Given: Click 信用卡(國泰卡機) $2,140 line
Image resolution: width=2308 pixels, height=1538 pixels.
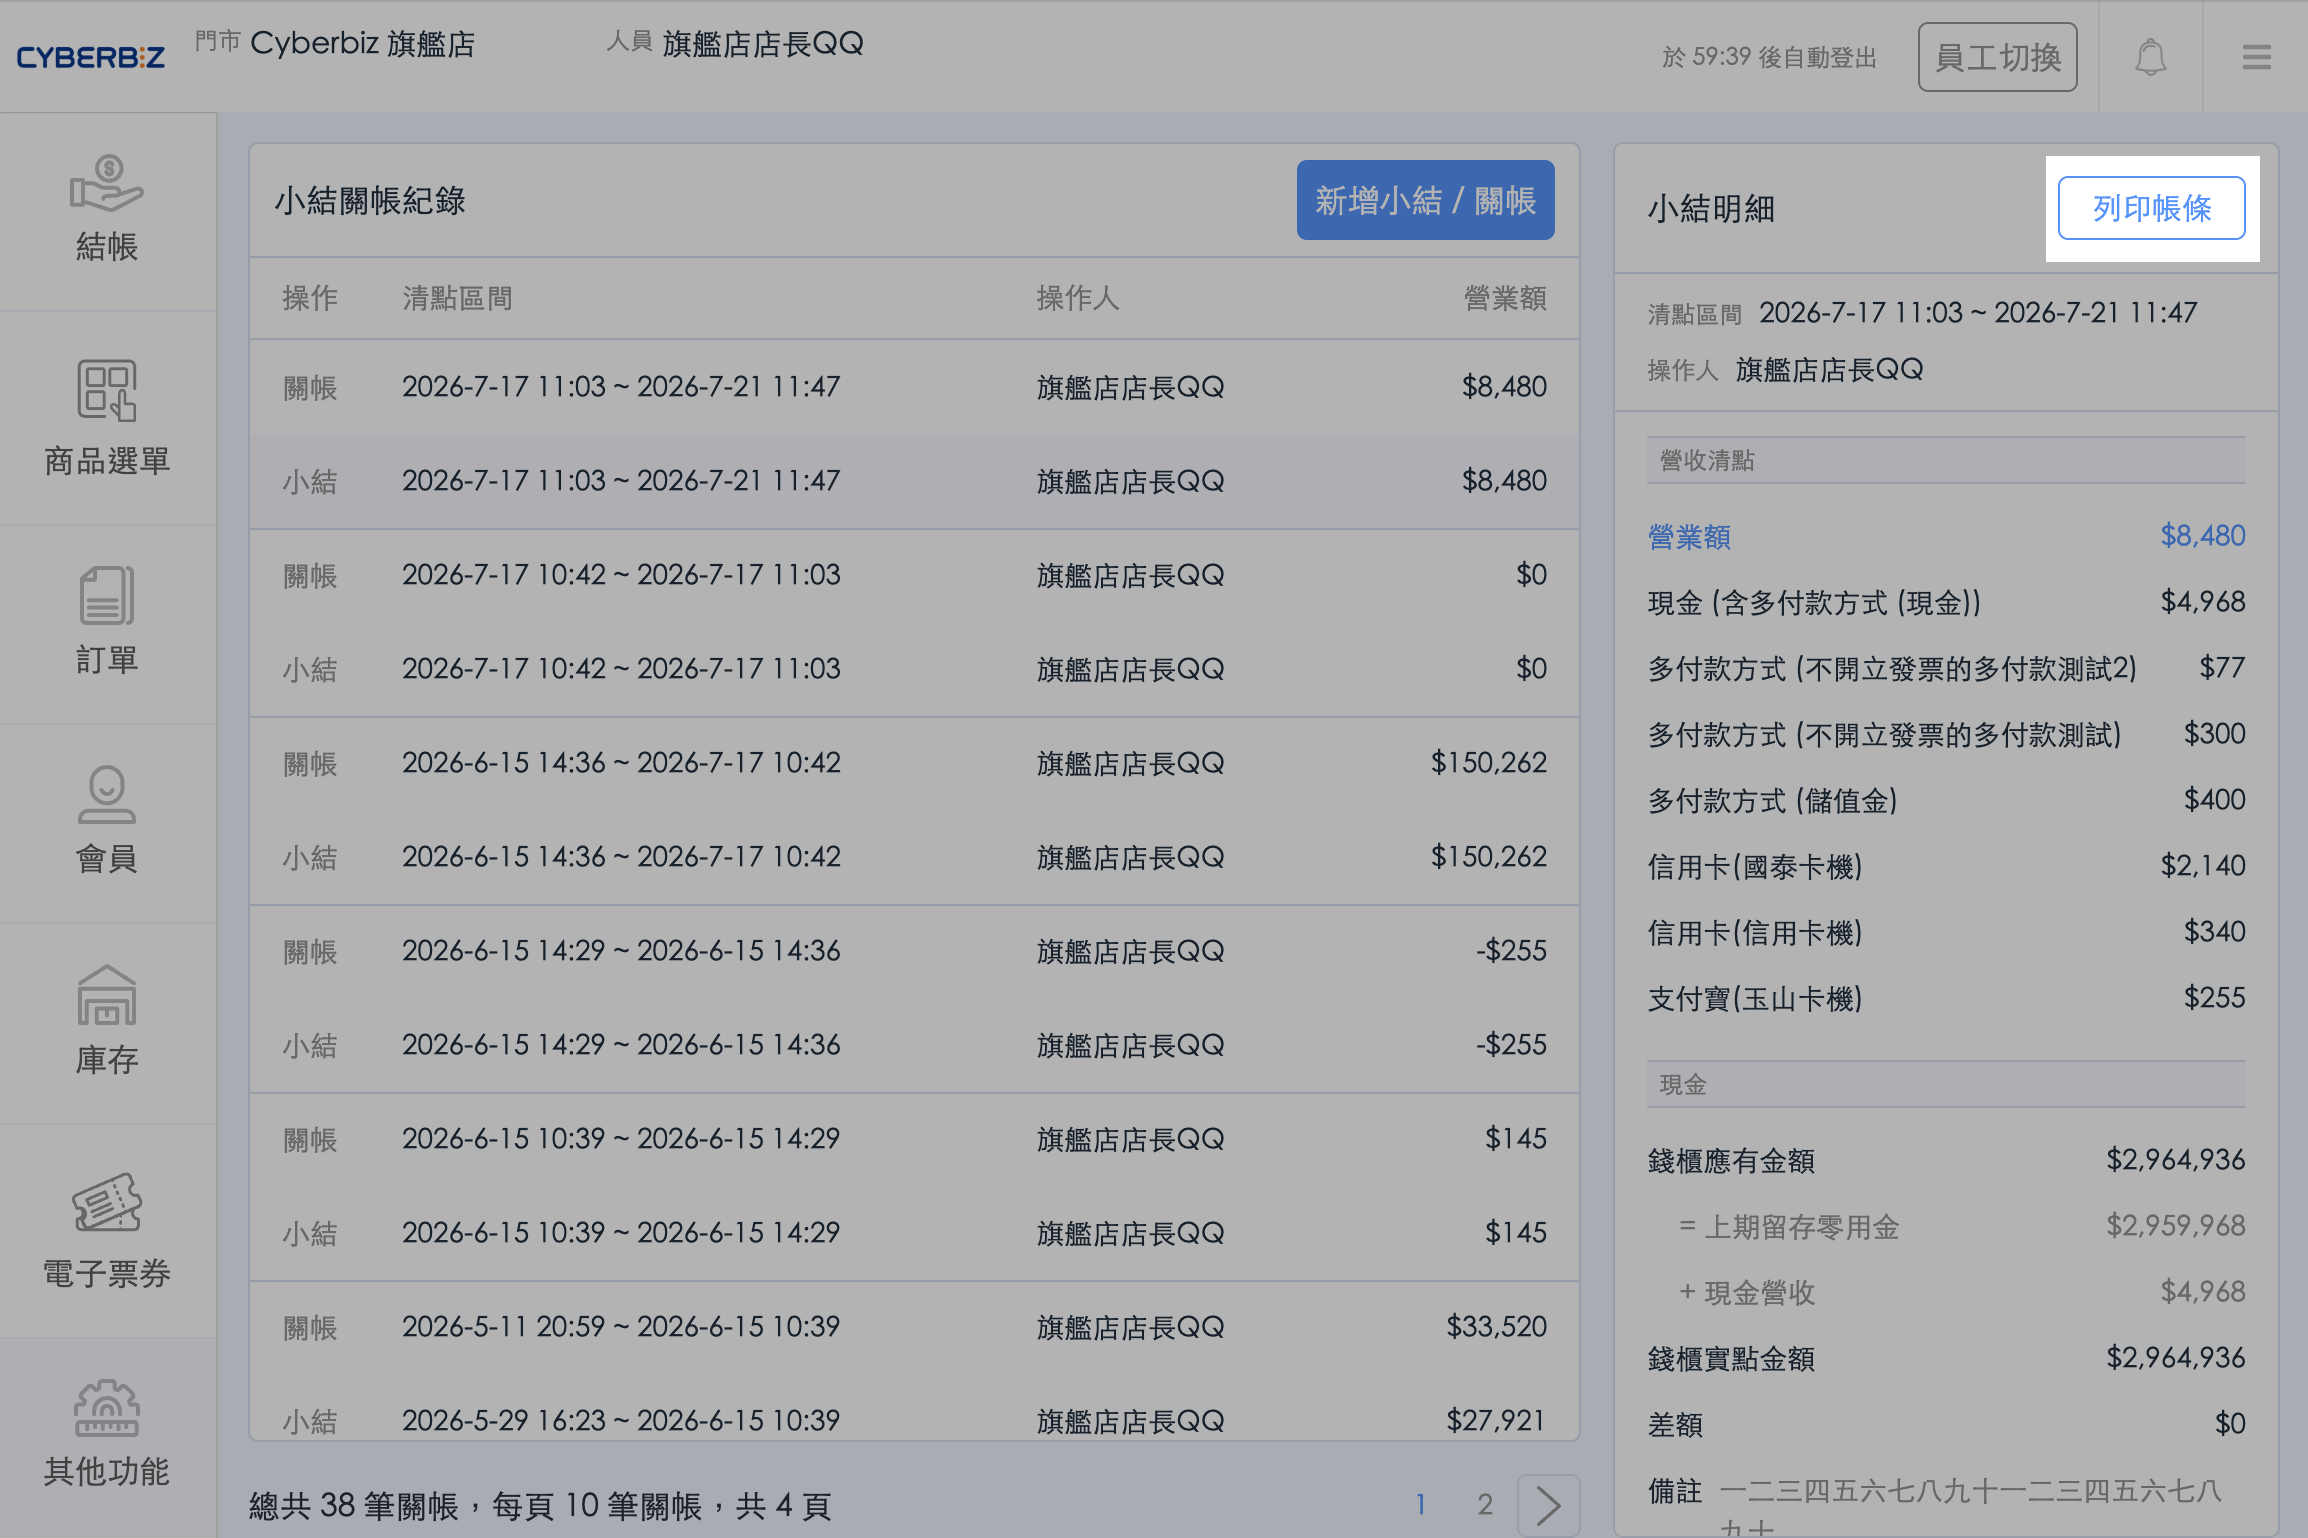Looking at the screenshot, I should pos(1946,866).
